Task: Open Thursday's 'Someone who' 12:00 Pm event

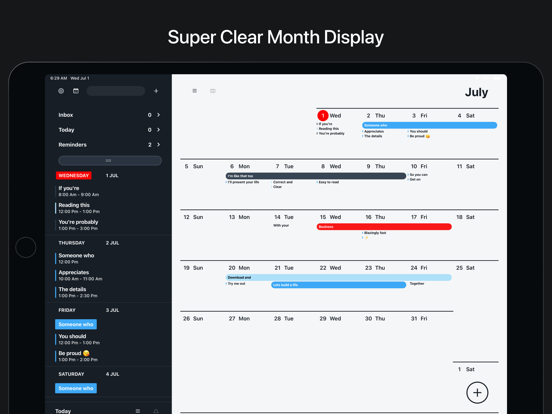Action: click(x=76, y=258)
